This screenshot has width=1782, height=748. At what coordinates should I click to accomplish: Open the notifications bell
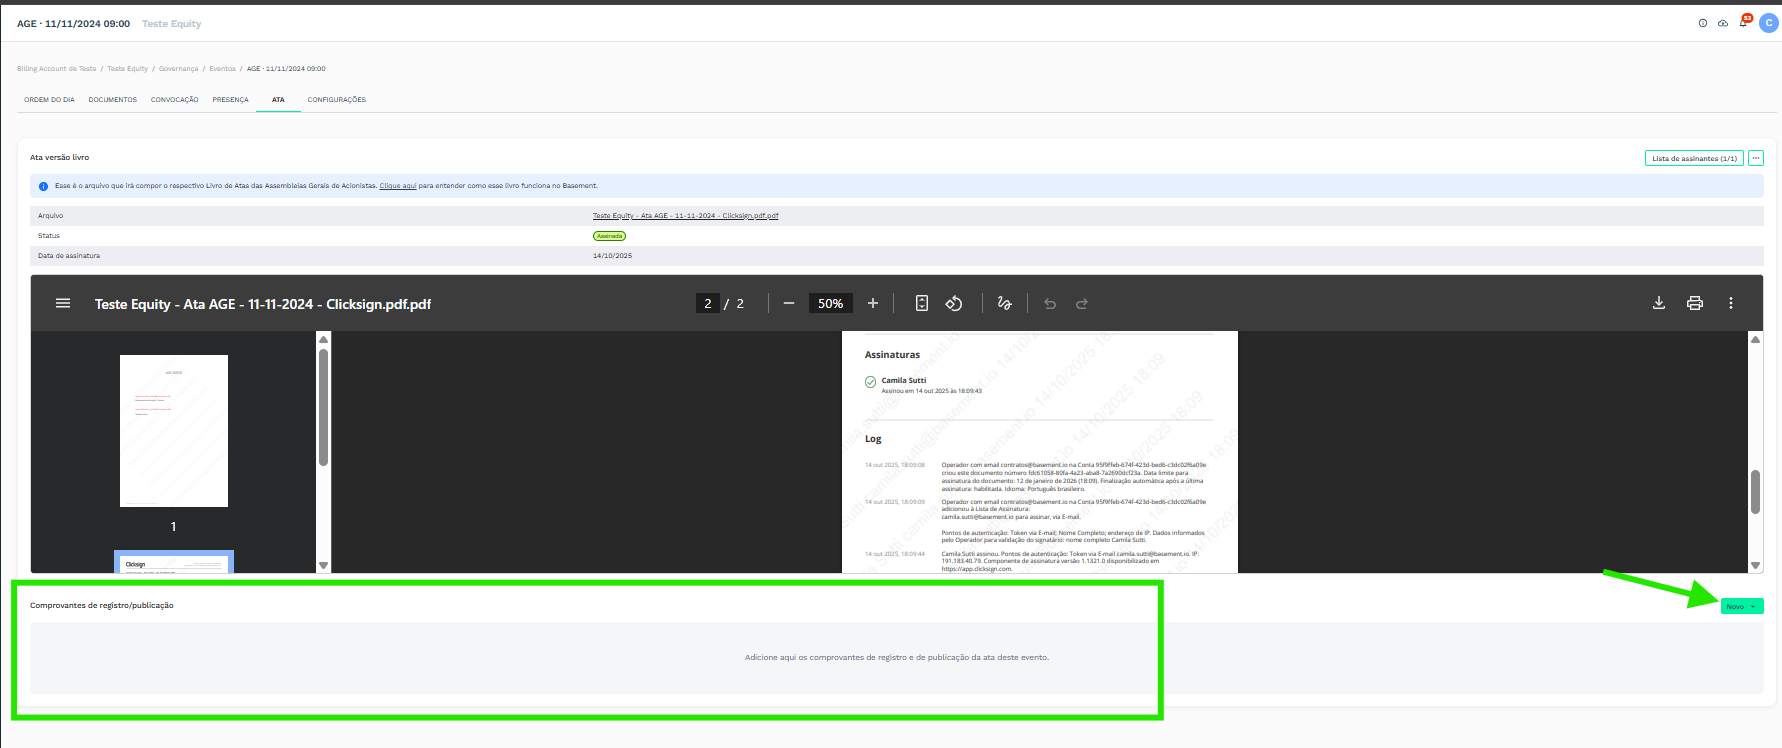[1743, 23]
